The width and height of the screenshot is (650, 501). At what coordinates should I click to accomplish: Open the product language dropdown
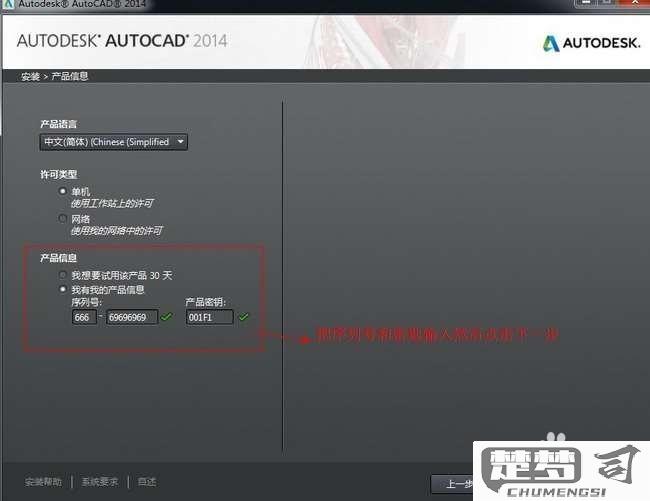[x=114, y=142]
